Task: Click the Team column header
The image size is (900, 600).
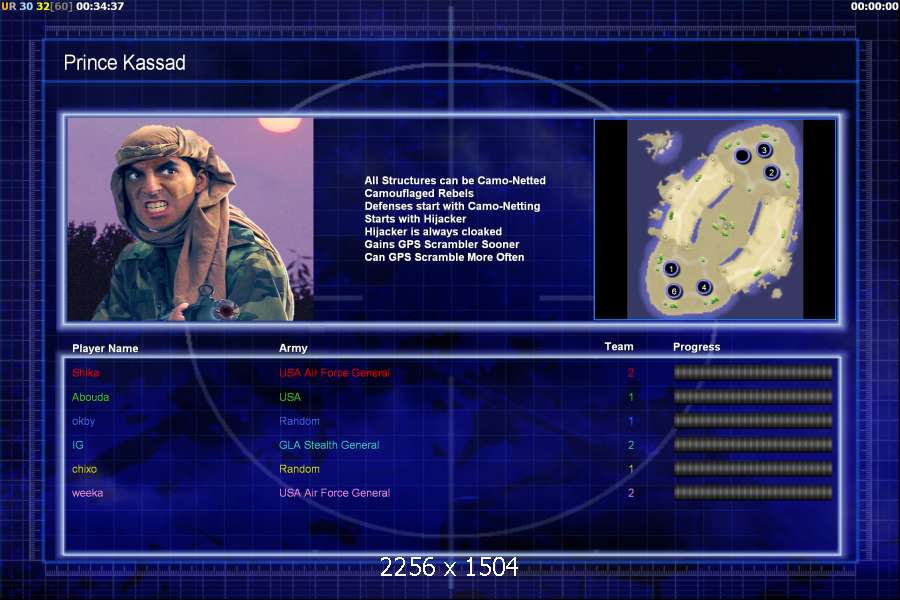Action: click(619, 347)
